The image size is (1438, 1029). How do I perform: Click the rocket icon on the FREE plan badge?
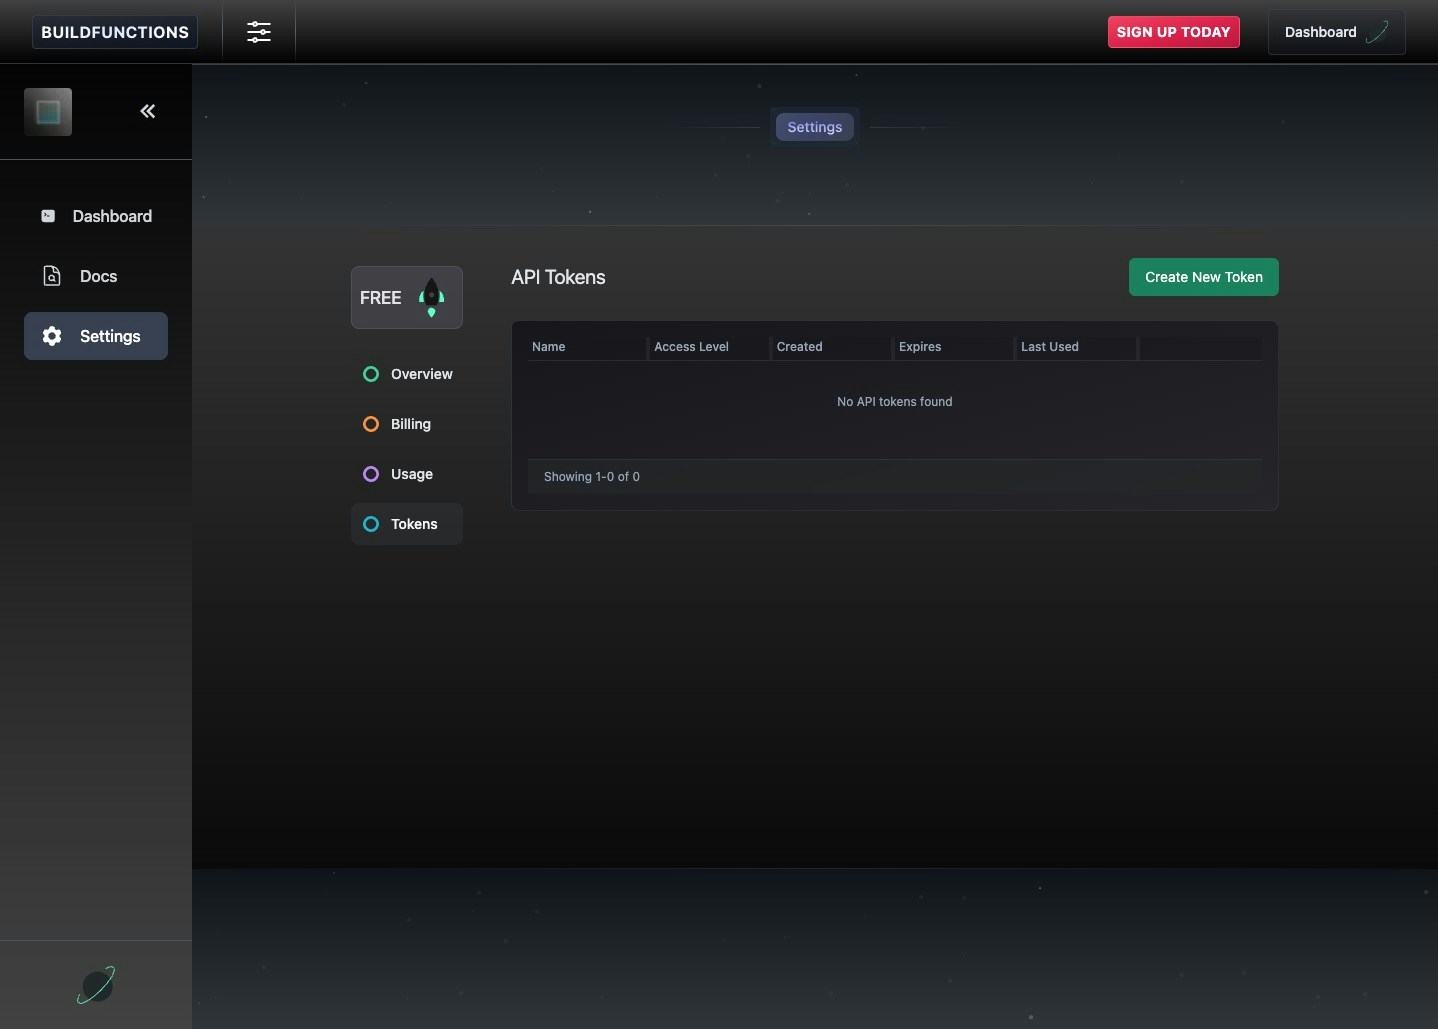[x=431, y=297]
